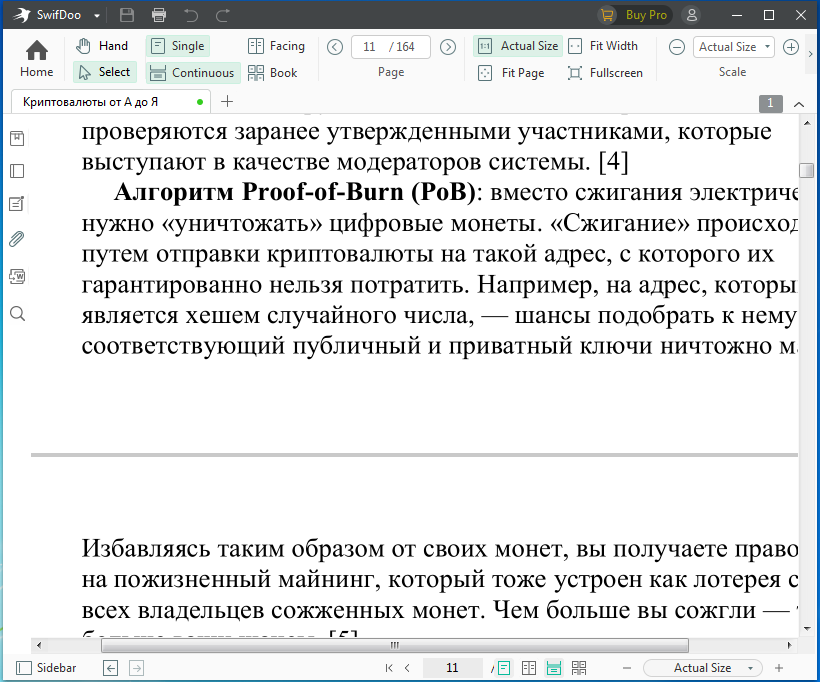This screenshot has height=682, width=820.
Task: Click the Fit Width button
Action: pyautogui.click(x=602, y=46)
